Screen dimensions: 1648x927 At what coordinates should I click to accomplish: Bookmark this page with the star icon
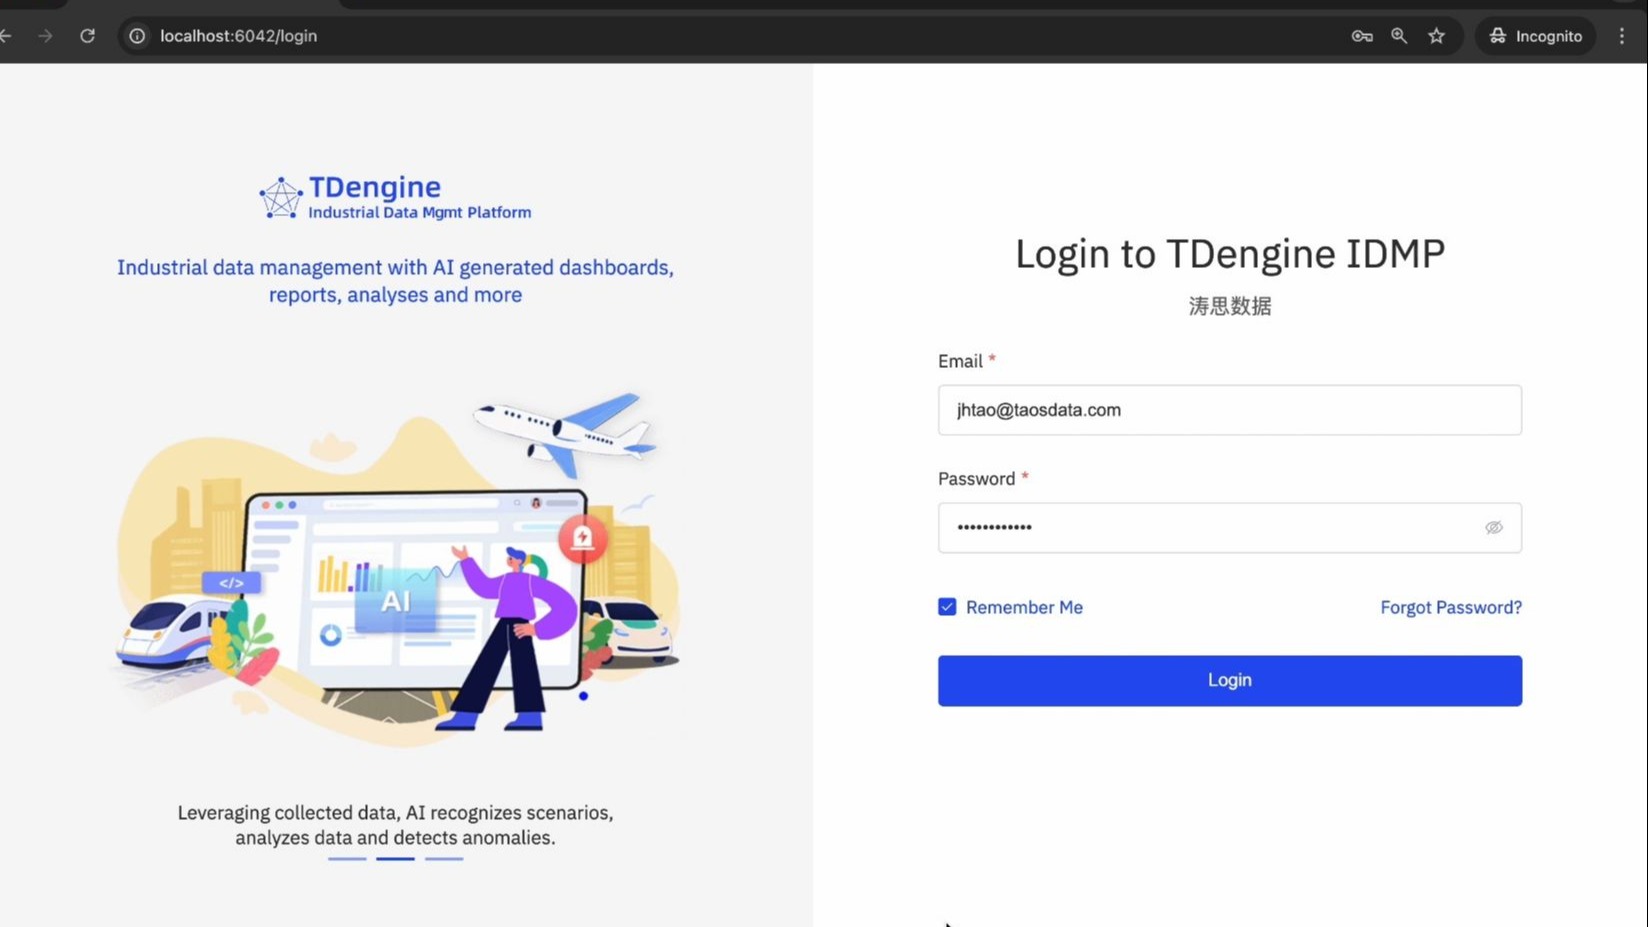[1437, 36]
